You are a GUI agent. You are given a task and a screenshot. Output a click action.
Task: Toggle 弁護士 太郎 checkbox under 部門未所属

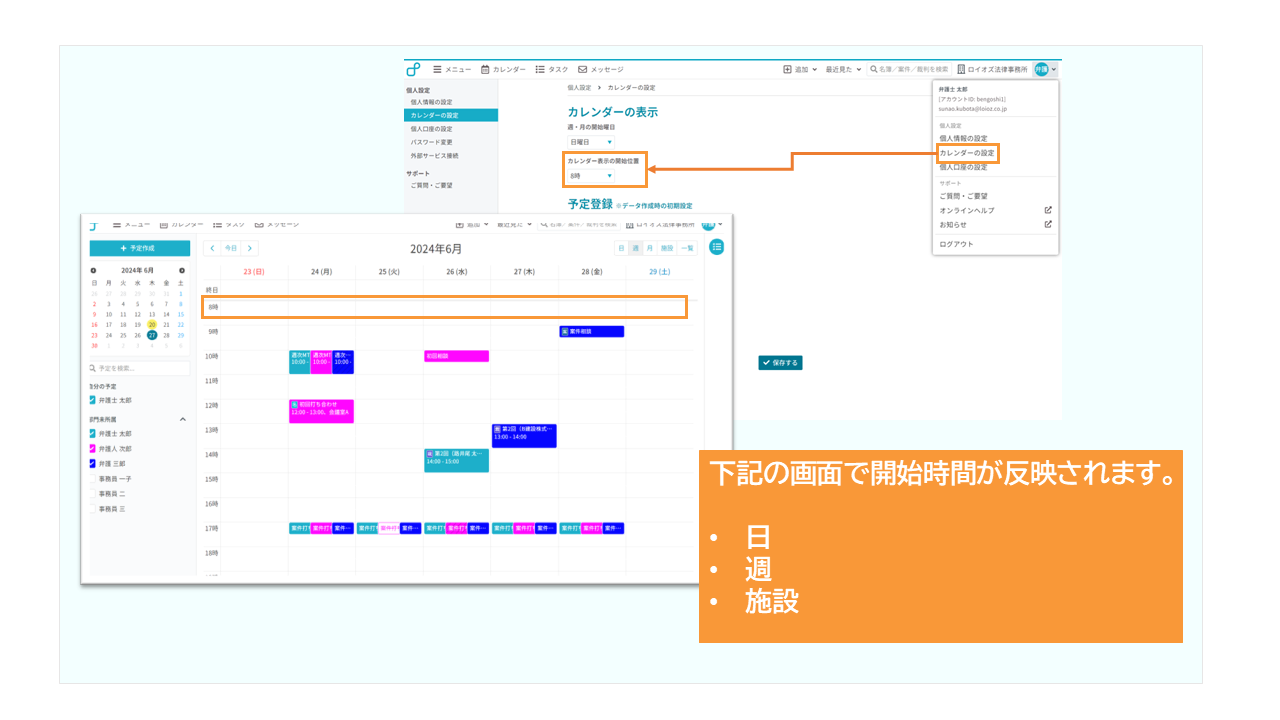click(93, 434)
